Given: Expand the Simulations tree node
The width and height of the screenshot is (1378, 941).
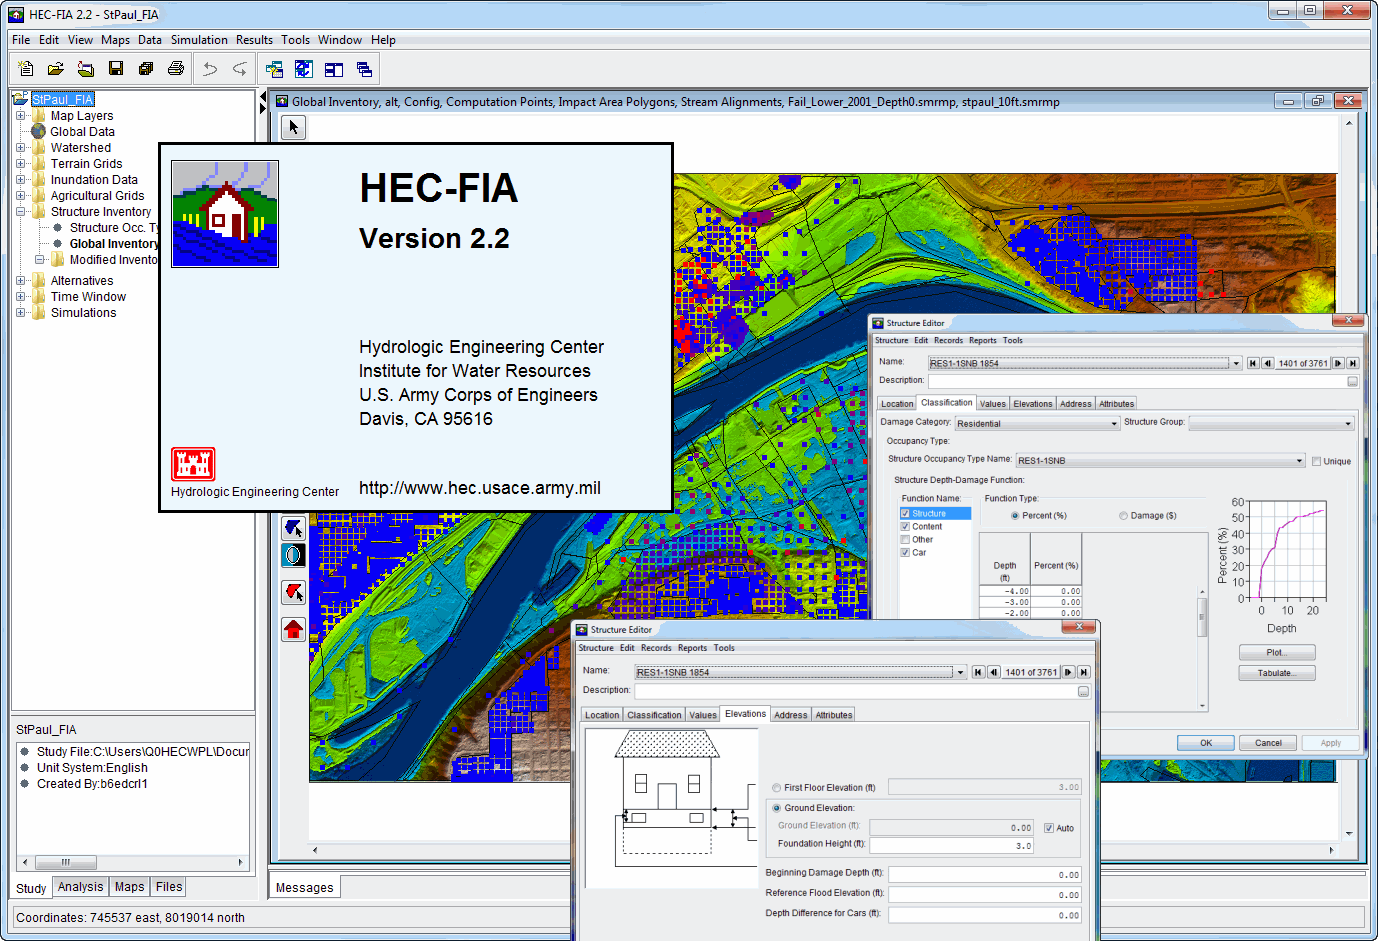Looking at the screenshot, I should pos(20,312).
